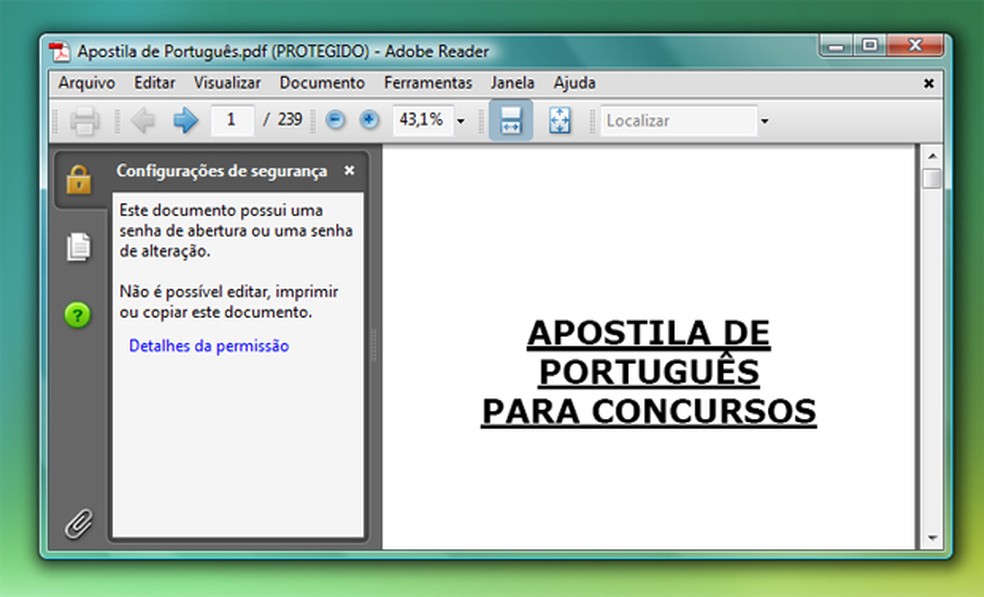984x597 pixels.
Task: Toggle fit-to-width page view
Action: tap(511, 120)
